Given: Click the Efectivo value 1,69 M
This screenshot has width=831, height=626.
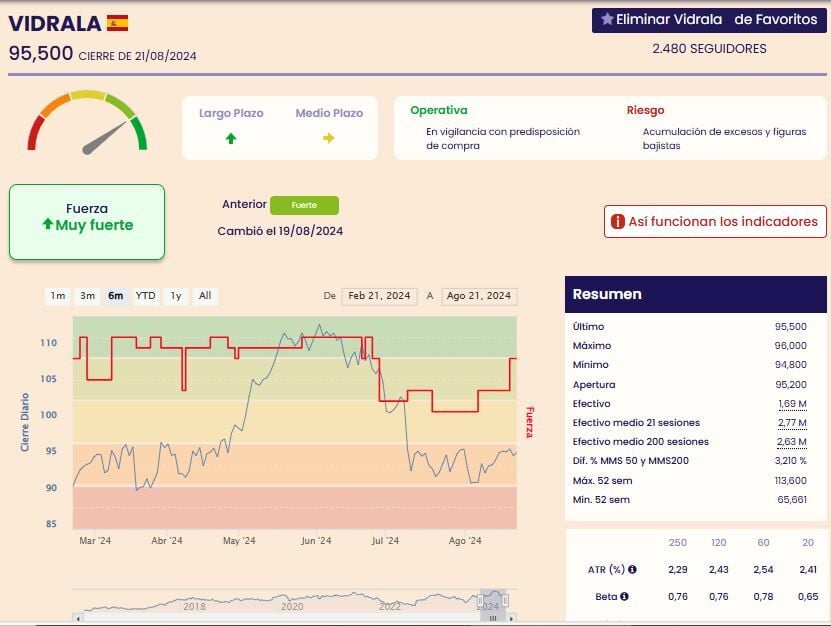Looking at the screenshot, I should point(792,404).
